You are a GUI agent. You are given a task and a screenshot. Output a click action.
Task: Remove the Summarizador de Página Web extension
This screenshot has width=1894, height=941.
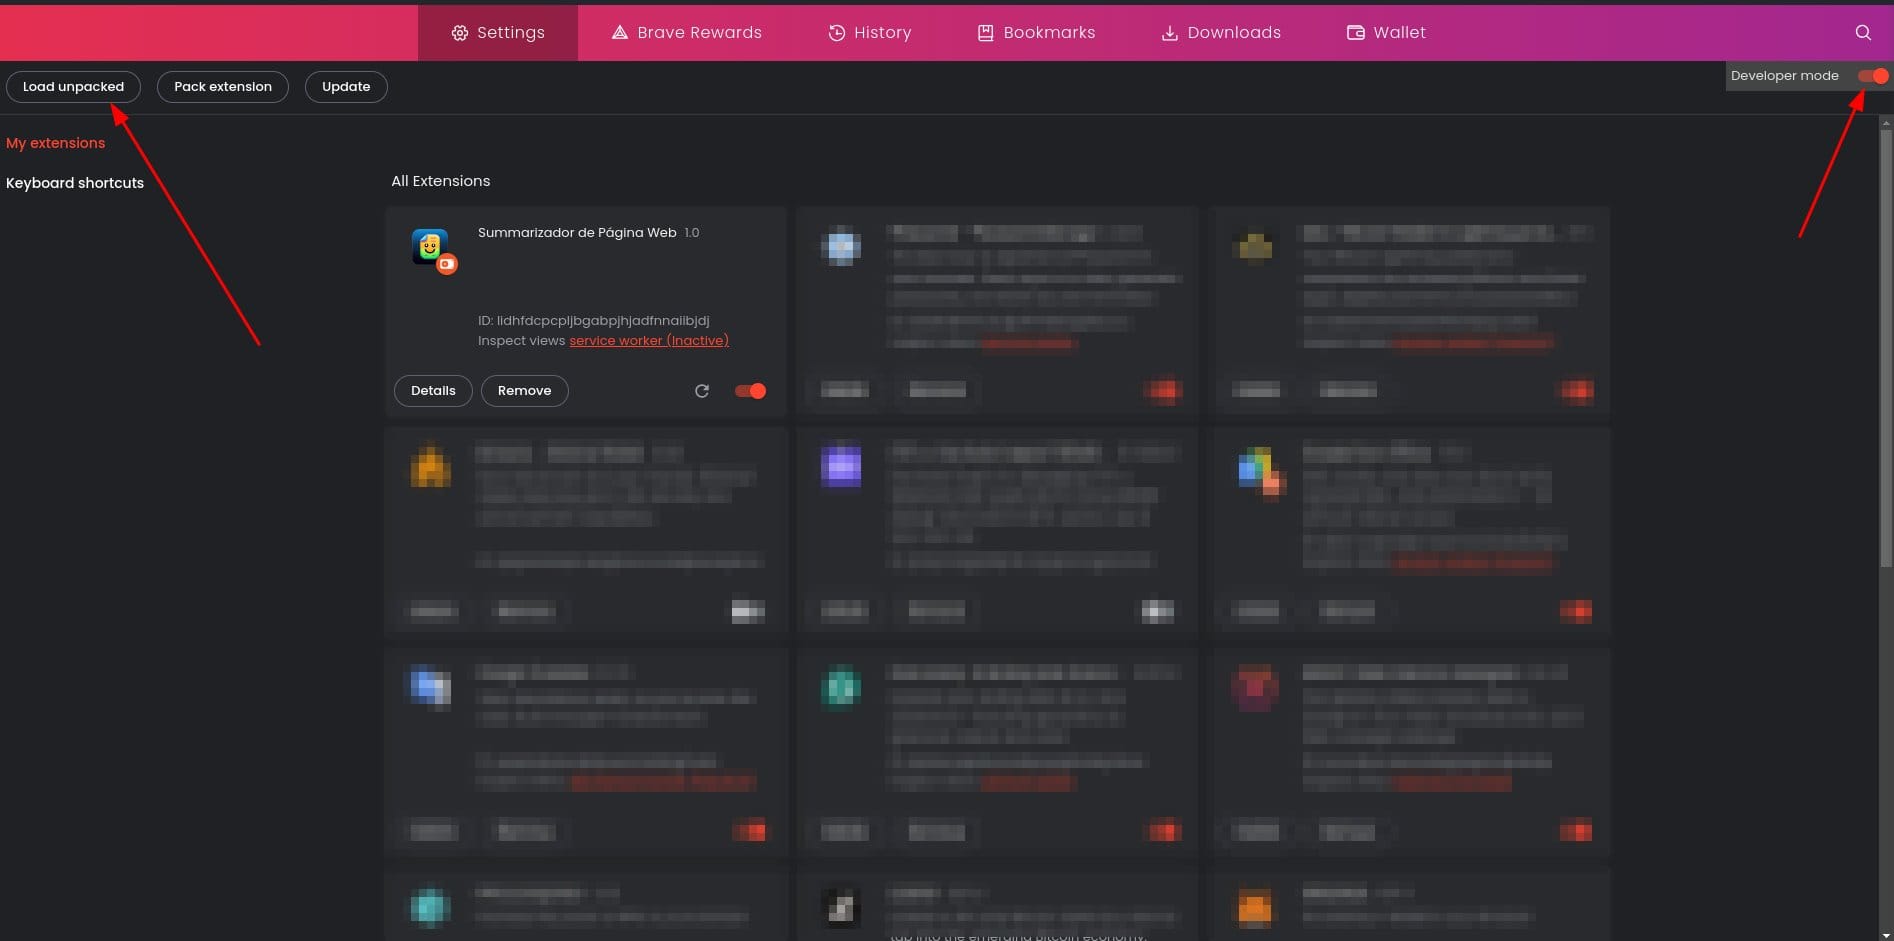[525, 391]
